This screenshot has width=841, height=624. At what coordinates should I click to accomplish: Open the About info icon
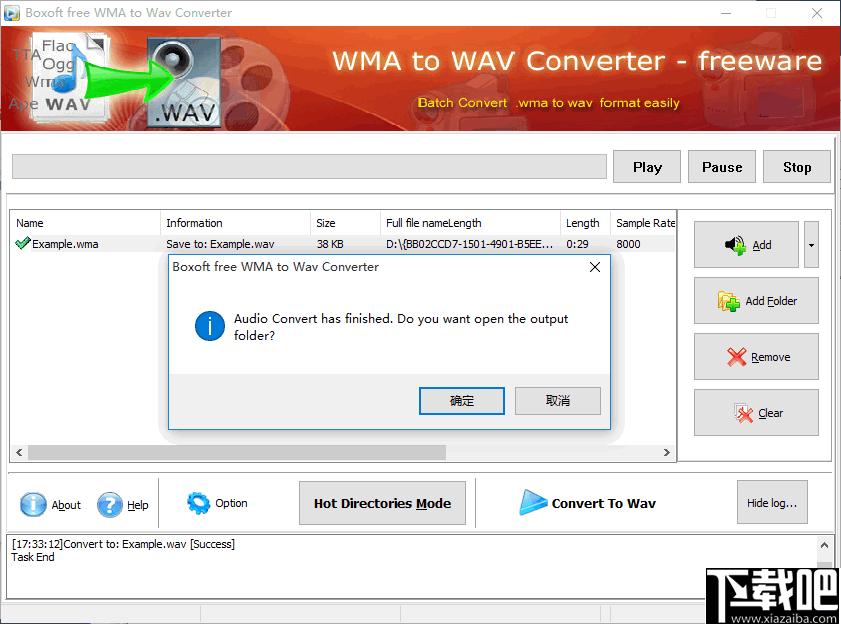click(x=33, y=504)
